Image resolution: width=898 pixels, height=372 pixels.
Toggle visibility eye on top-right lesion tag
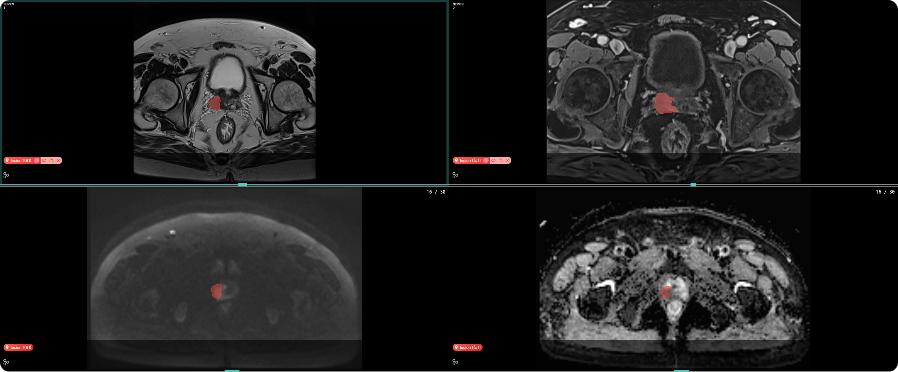493,160
